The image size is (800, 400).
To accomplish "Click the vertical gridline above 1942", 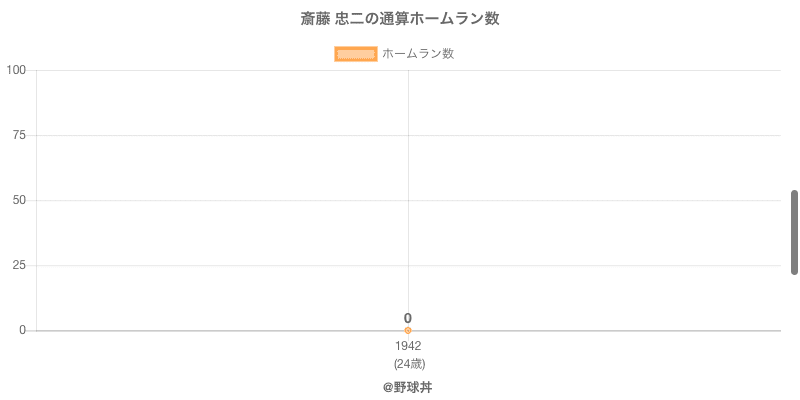I will pos(408,170).
